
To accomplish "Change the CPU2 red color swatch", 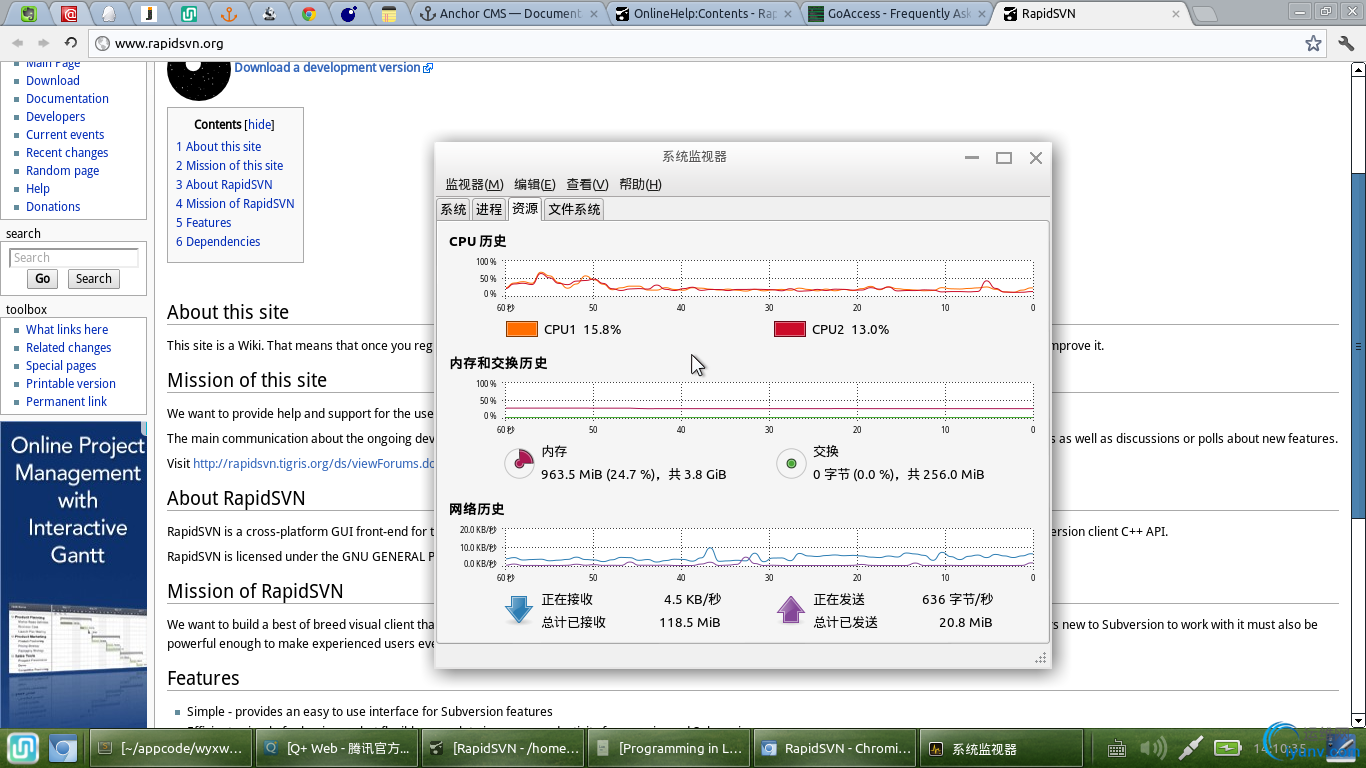I will tap(790, 329).
